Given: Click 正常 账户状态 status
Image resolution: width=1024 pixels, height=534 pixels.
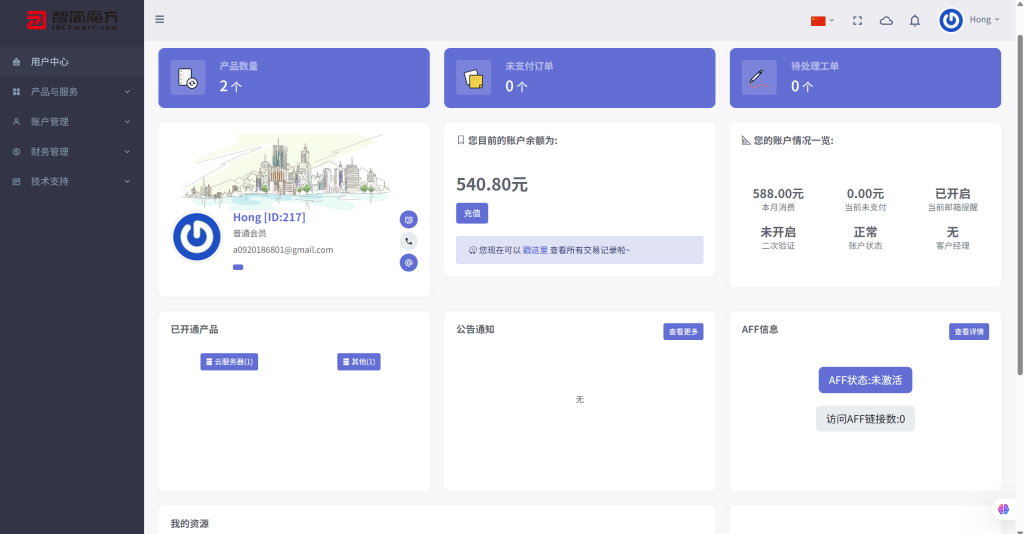Looking at the screenshot, I should point(865,238).
